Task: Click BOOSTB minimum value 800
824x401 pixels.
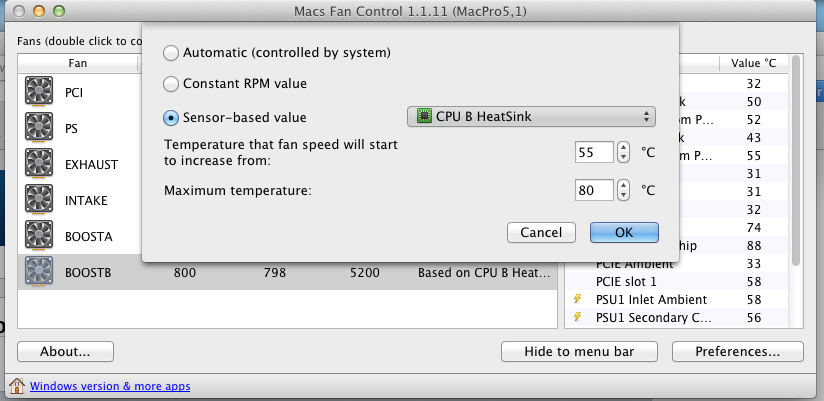Action: click(x=185, y=273)
